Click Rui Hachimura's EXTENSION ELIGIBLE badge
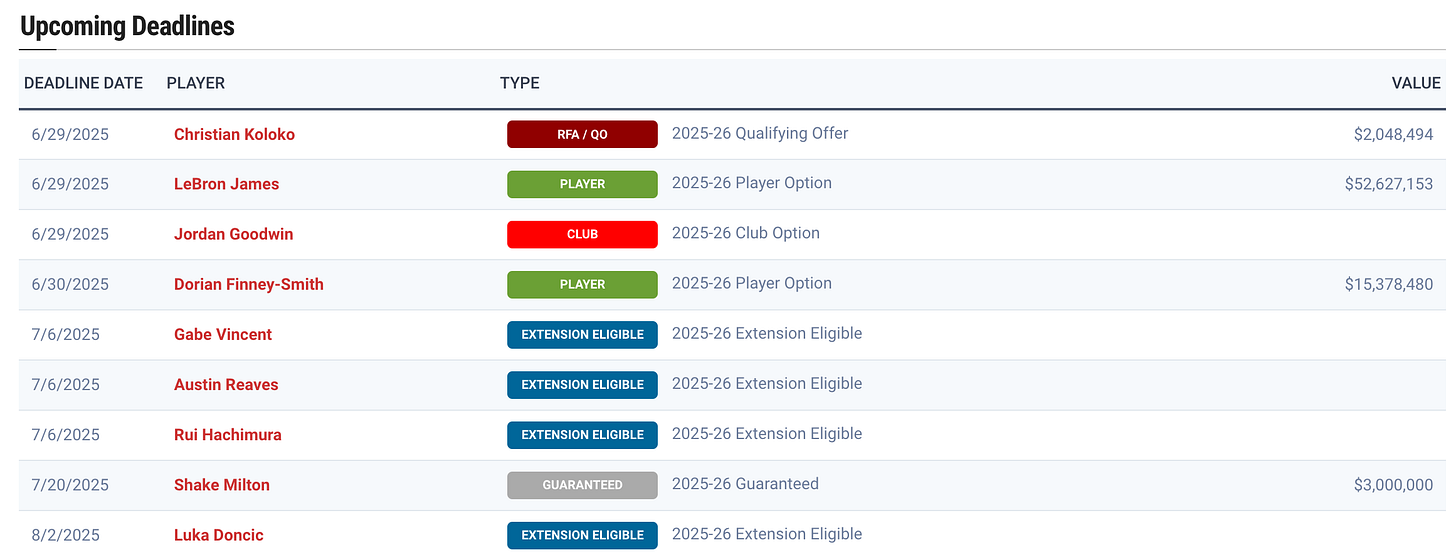 [582, 434]
